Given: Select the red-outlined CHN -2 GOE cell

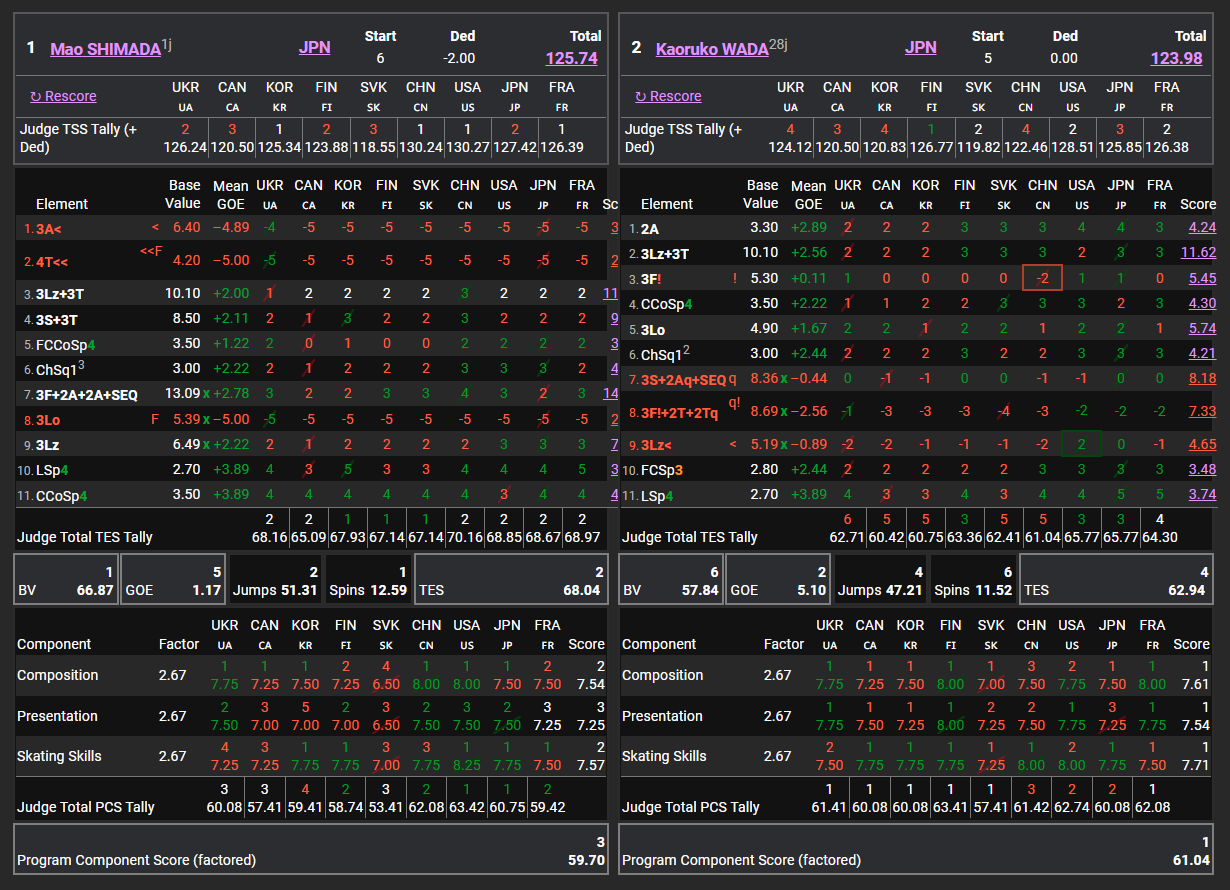Looking at the screenshot, I should [1041, 278].
